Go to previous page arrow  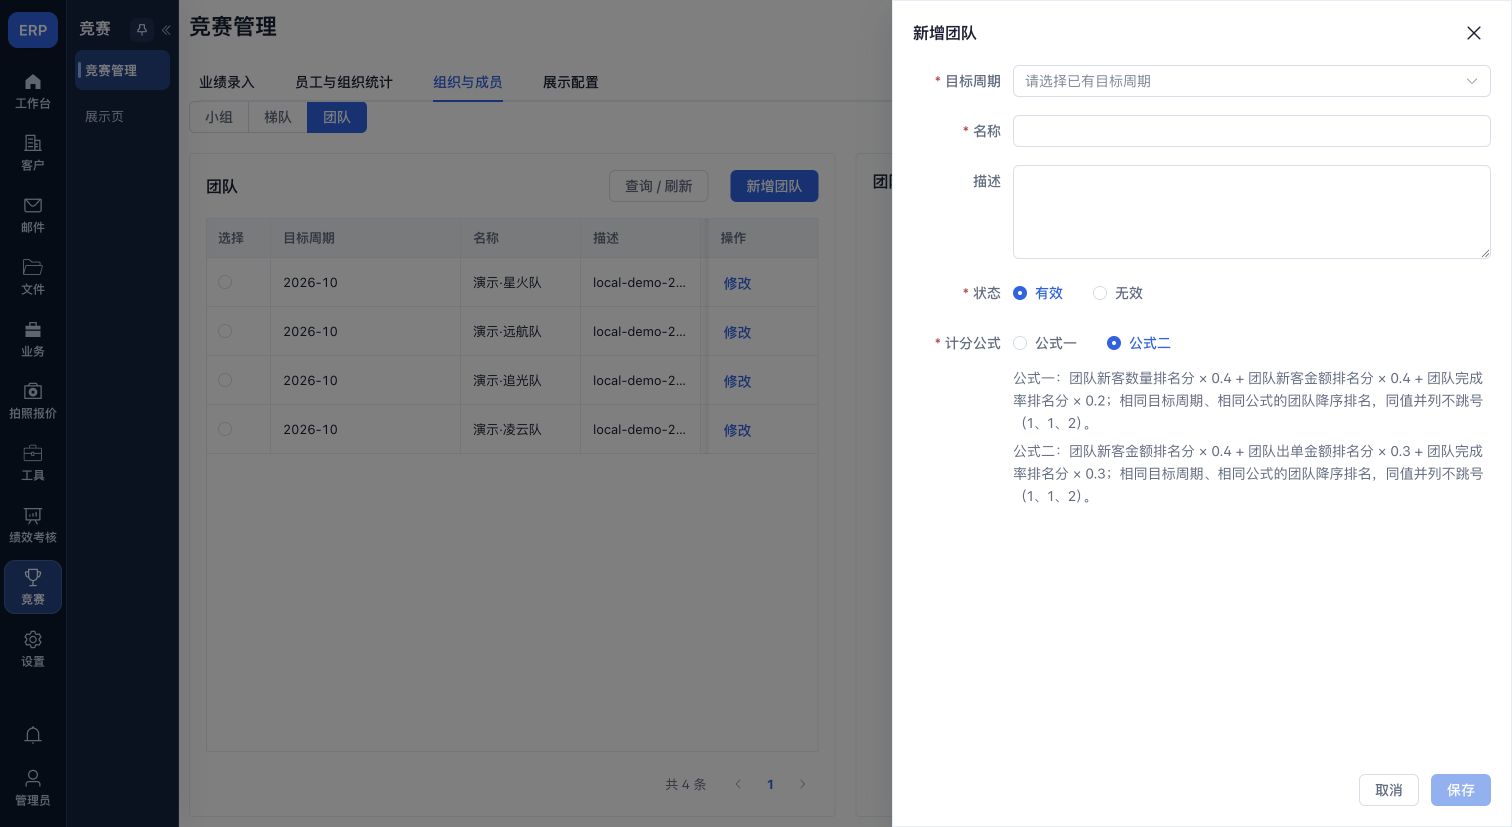pos(738,784)
